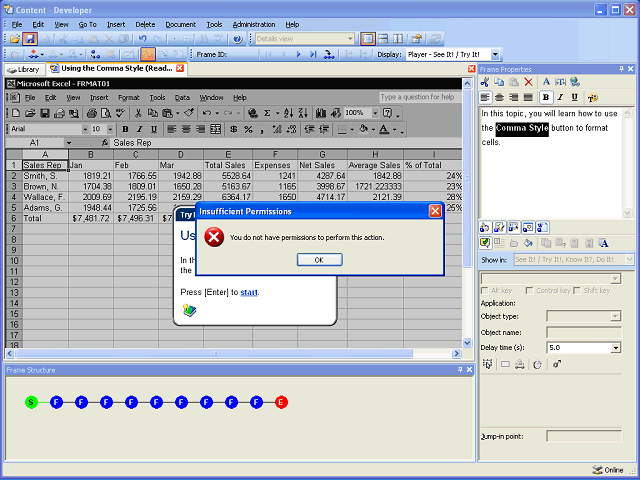Click OK in Insufficient Permissions dialog
640x480 pixels.
click(319, 260)
